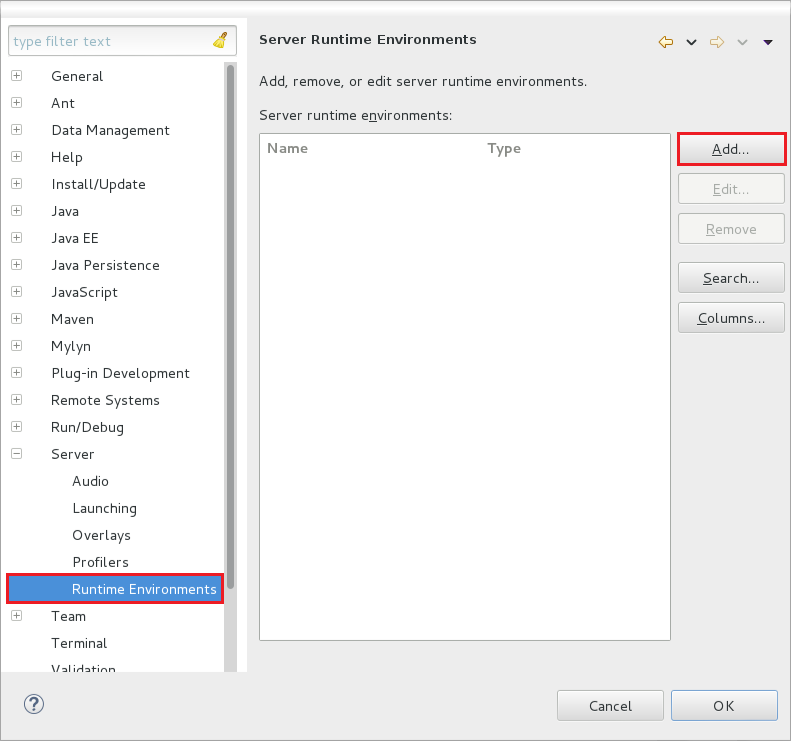Image resolution: width=791 pixels, height=741 pixels.
Task: Expand the Run/Debug node
Action: click(17, 426)
